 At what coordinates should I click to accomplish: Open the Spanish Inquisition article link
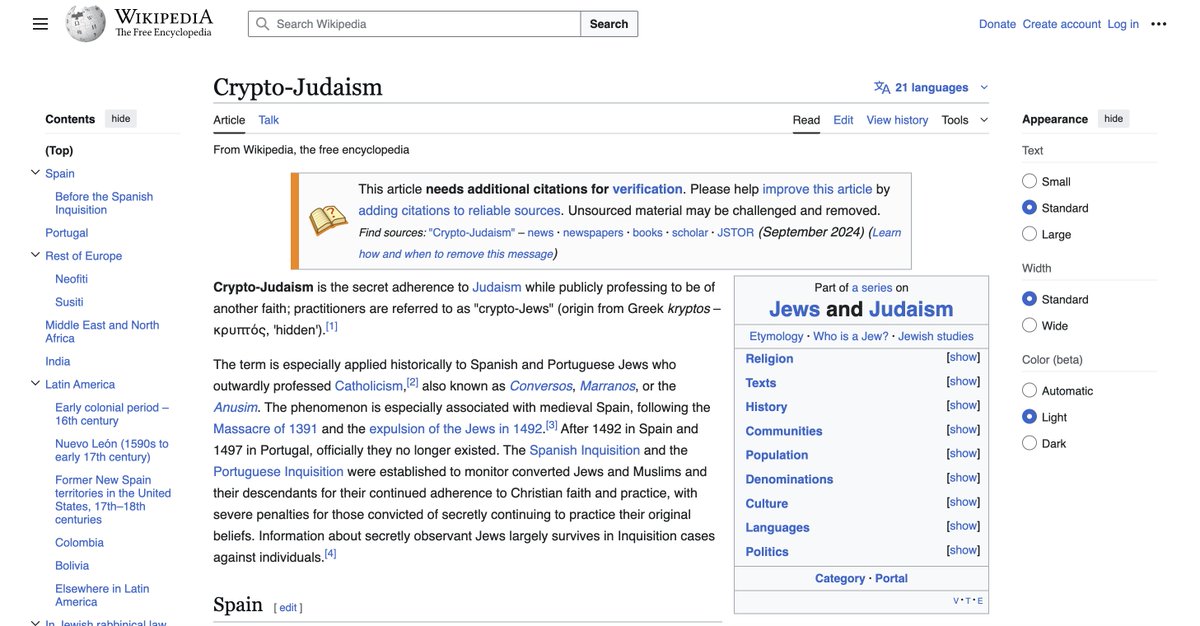click(585, 450)
